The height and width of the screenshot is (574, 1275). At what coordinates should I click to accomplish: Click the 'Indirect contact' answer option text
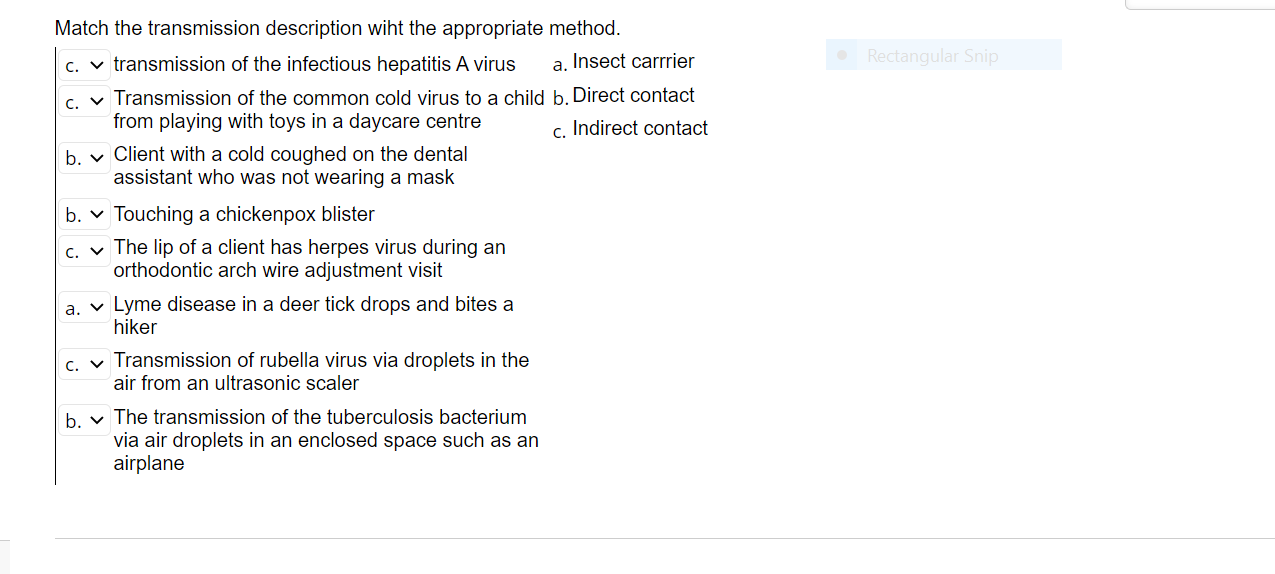point(640,129)
